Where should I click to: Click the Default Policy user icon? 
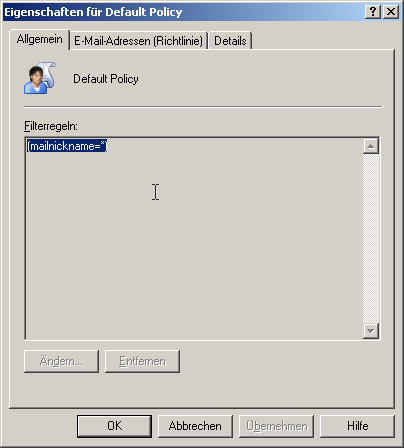tap(40, 78)
